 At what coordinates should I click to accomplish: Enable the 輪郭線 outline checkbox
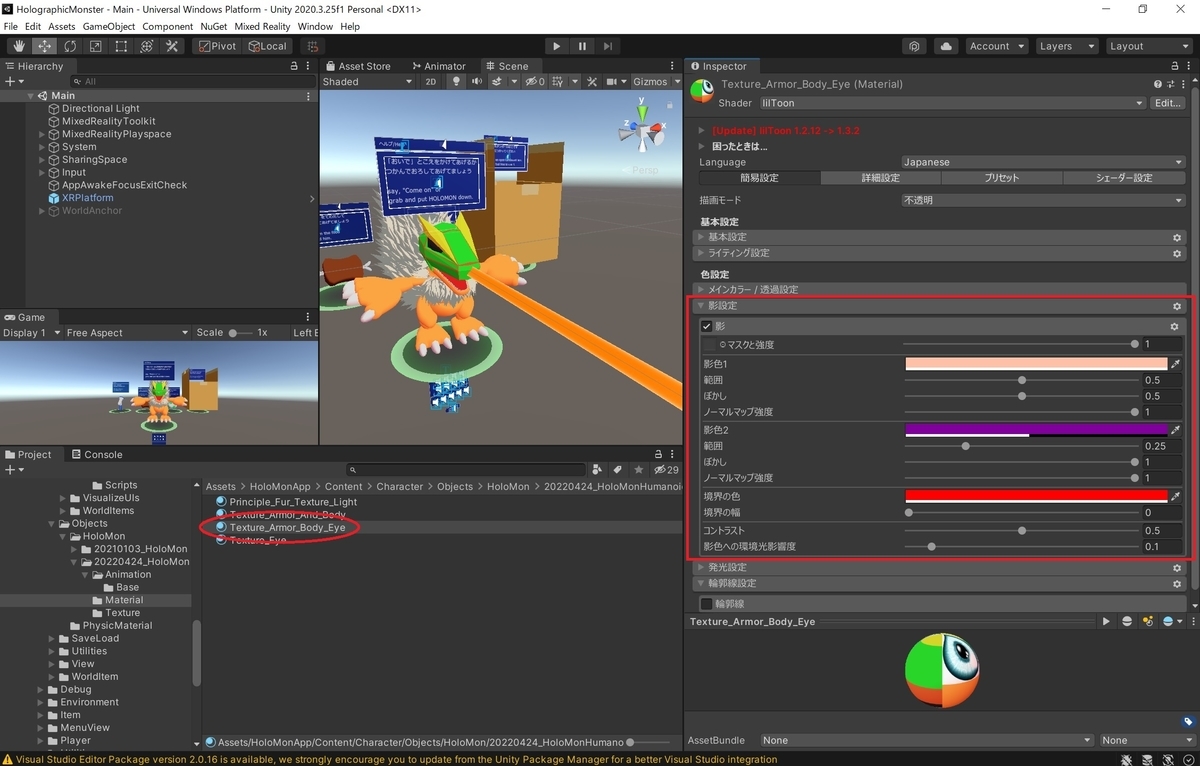(x=706, y=604)
